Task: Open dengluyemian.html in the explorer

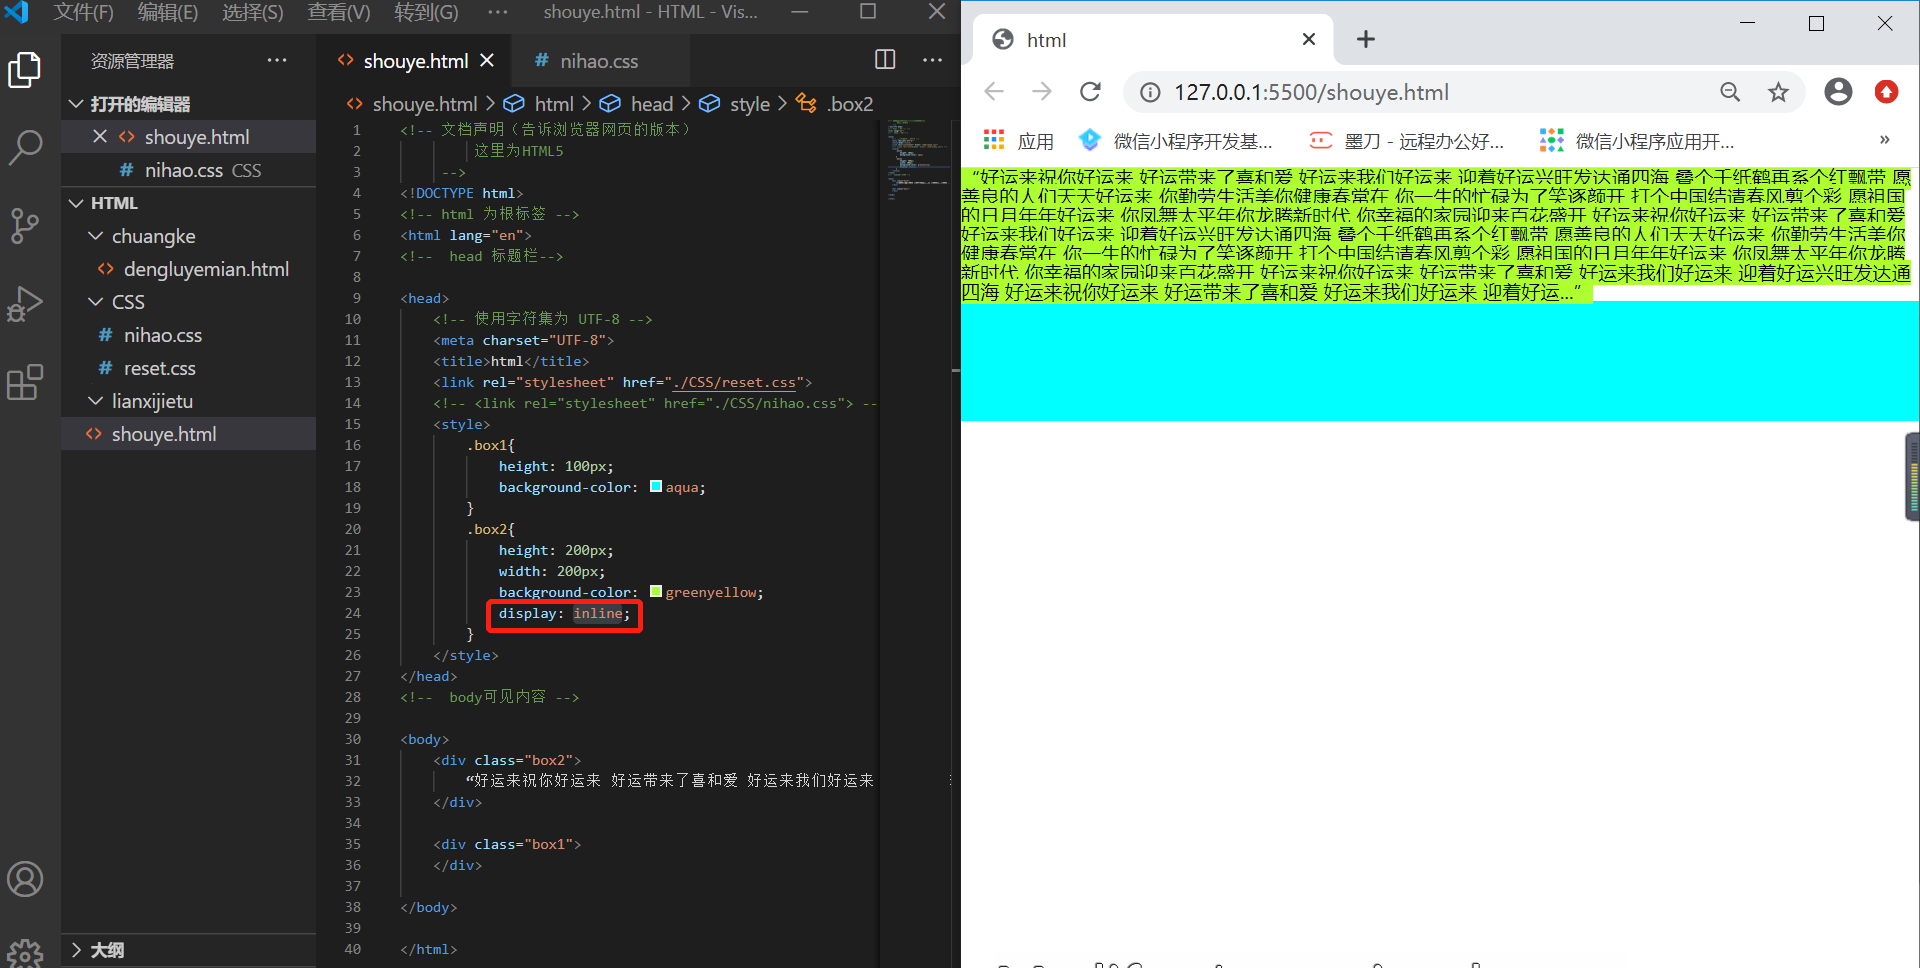Action: 188,269
